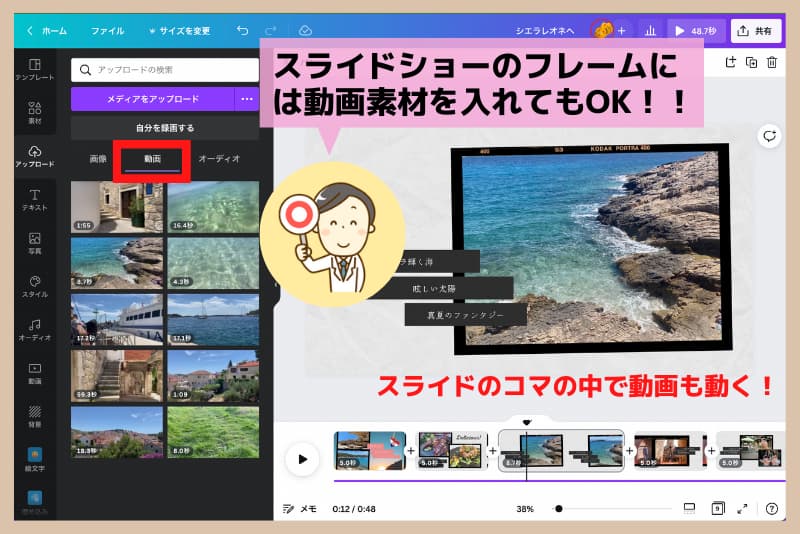Toggle the timeline thumbnail view icon
The image size is (800, 534).
pyautogui.click(x=689, y=508)
